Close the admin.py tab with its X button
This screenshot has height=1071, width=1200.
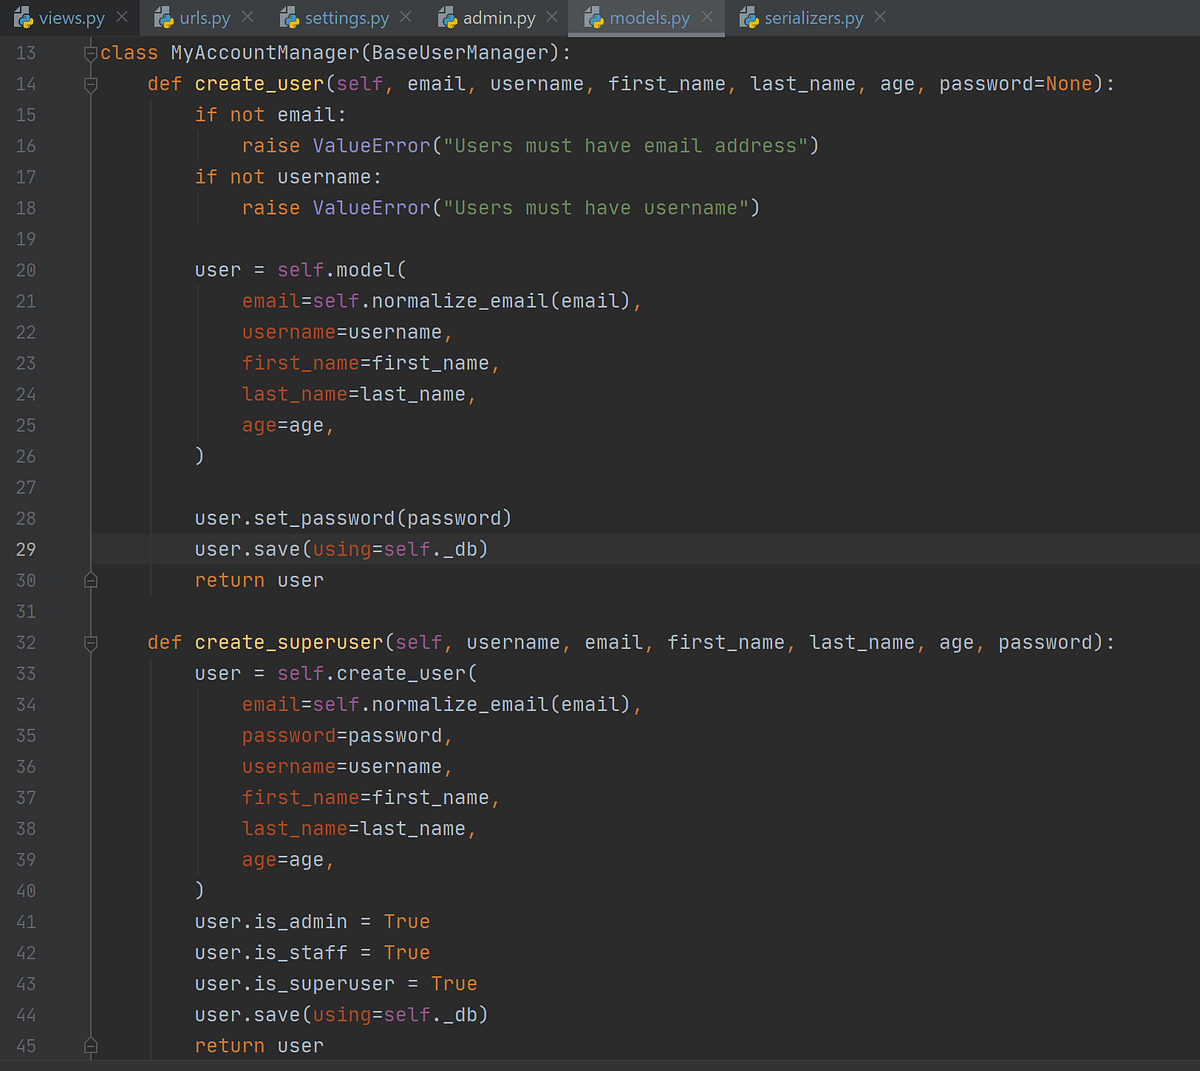tap(551, 17)
